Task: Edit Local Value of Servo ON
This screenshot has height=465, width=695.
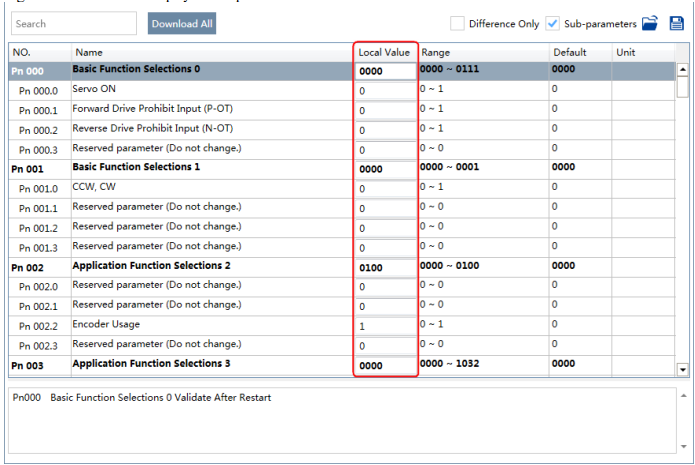Action: [x=385, y=91]
